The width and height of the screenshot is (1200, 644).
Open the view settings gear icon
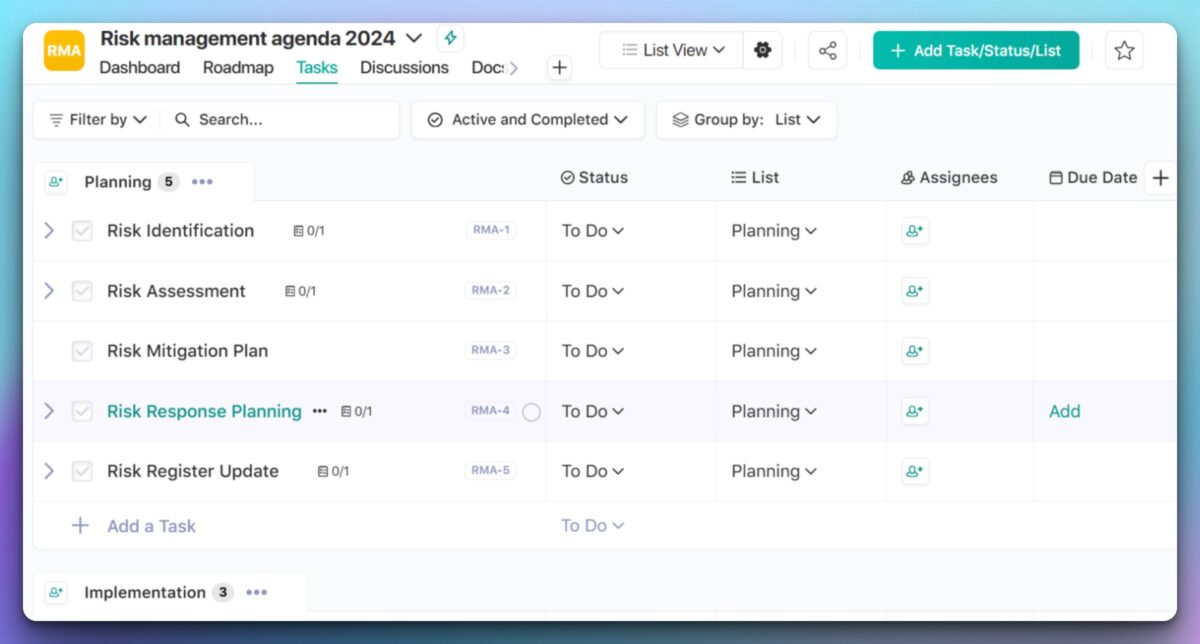(763, 49)
